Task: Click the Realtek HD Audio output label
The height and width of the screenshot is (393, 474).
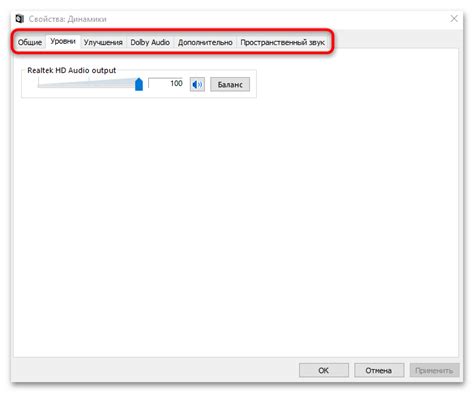Action: 72,70
